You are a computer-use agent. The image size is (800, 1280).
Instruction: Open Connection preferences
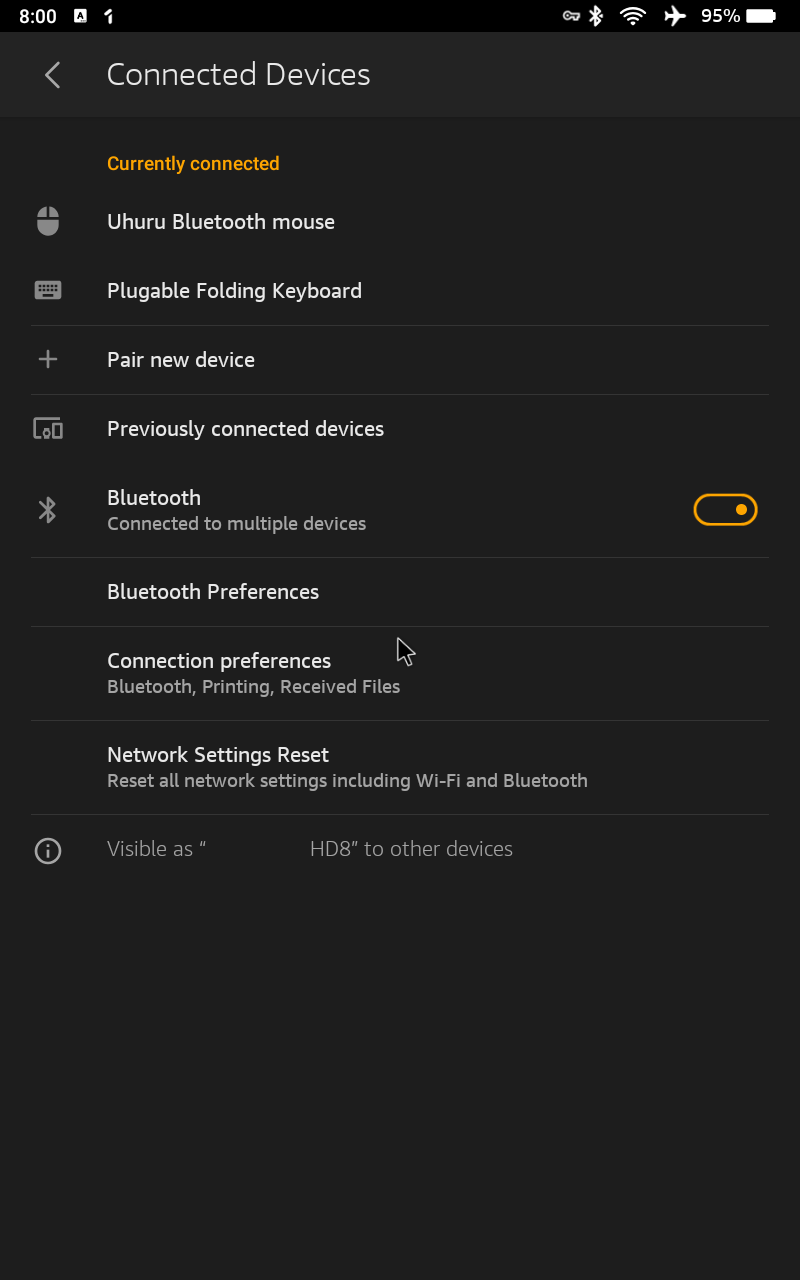[x=219, y=672]
